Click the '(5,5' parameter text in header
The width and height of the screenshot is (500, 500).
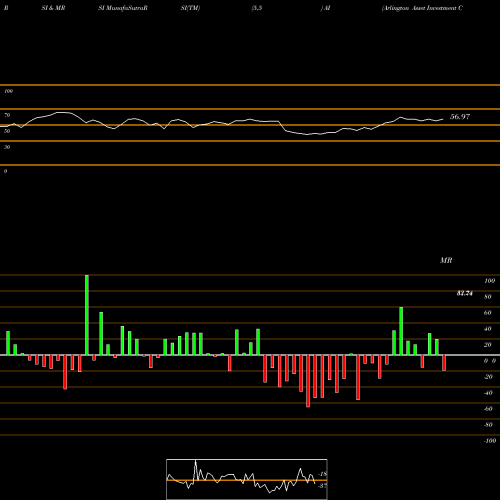pyautogui.click(x=257, y=8)
